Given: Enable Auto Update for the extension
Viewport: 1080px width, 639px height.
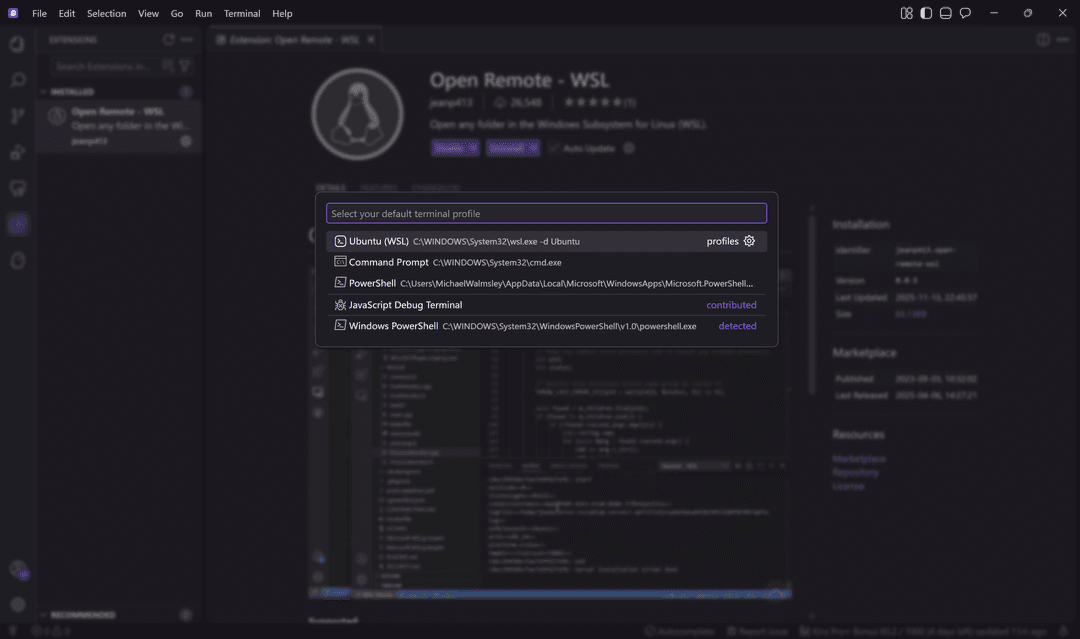Looking at the screenshot, I should (x=555, y=148).
